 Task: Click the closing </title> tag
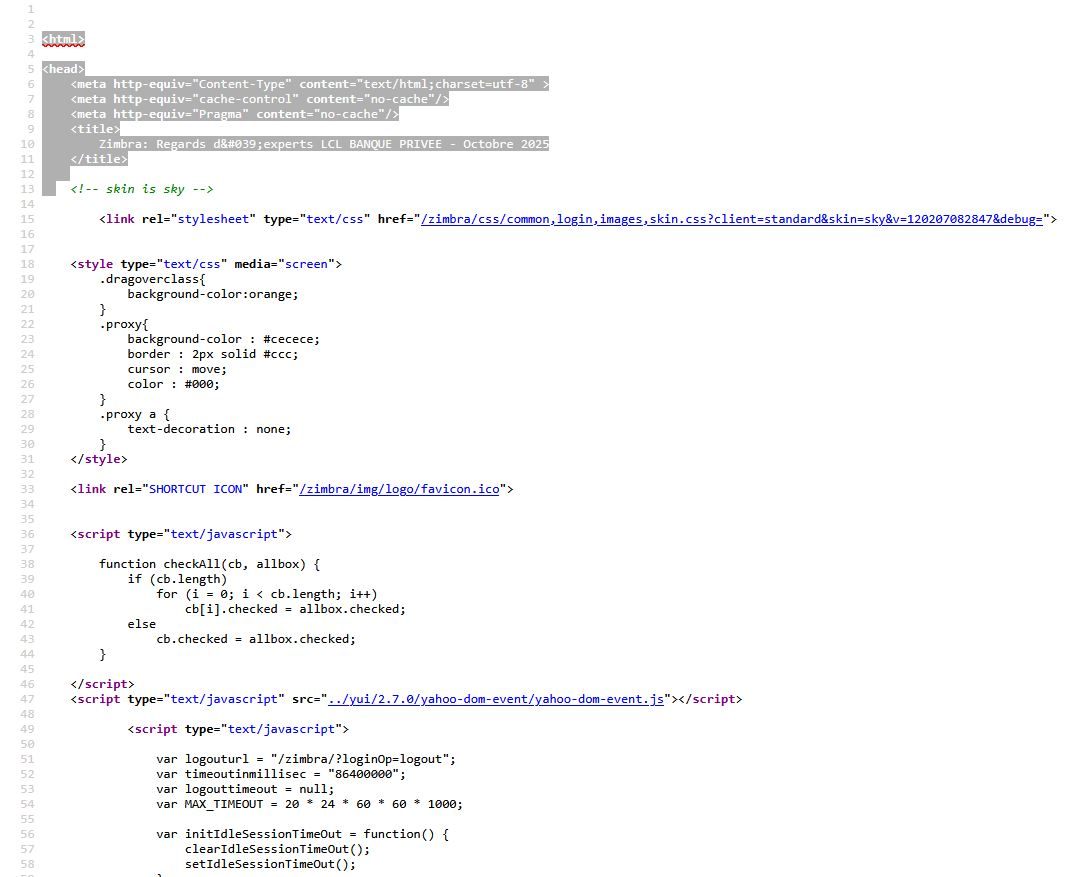click(99, 159)
